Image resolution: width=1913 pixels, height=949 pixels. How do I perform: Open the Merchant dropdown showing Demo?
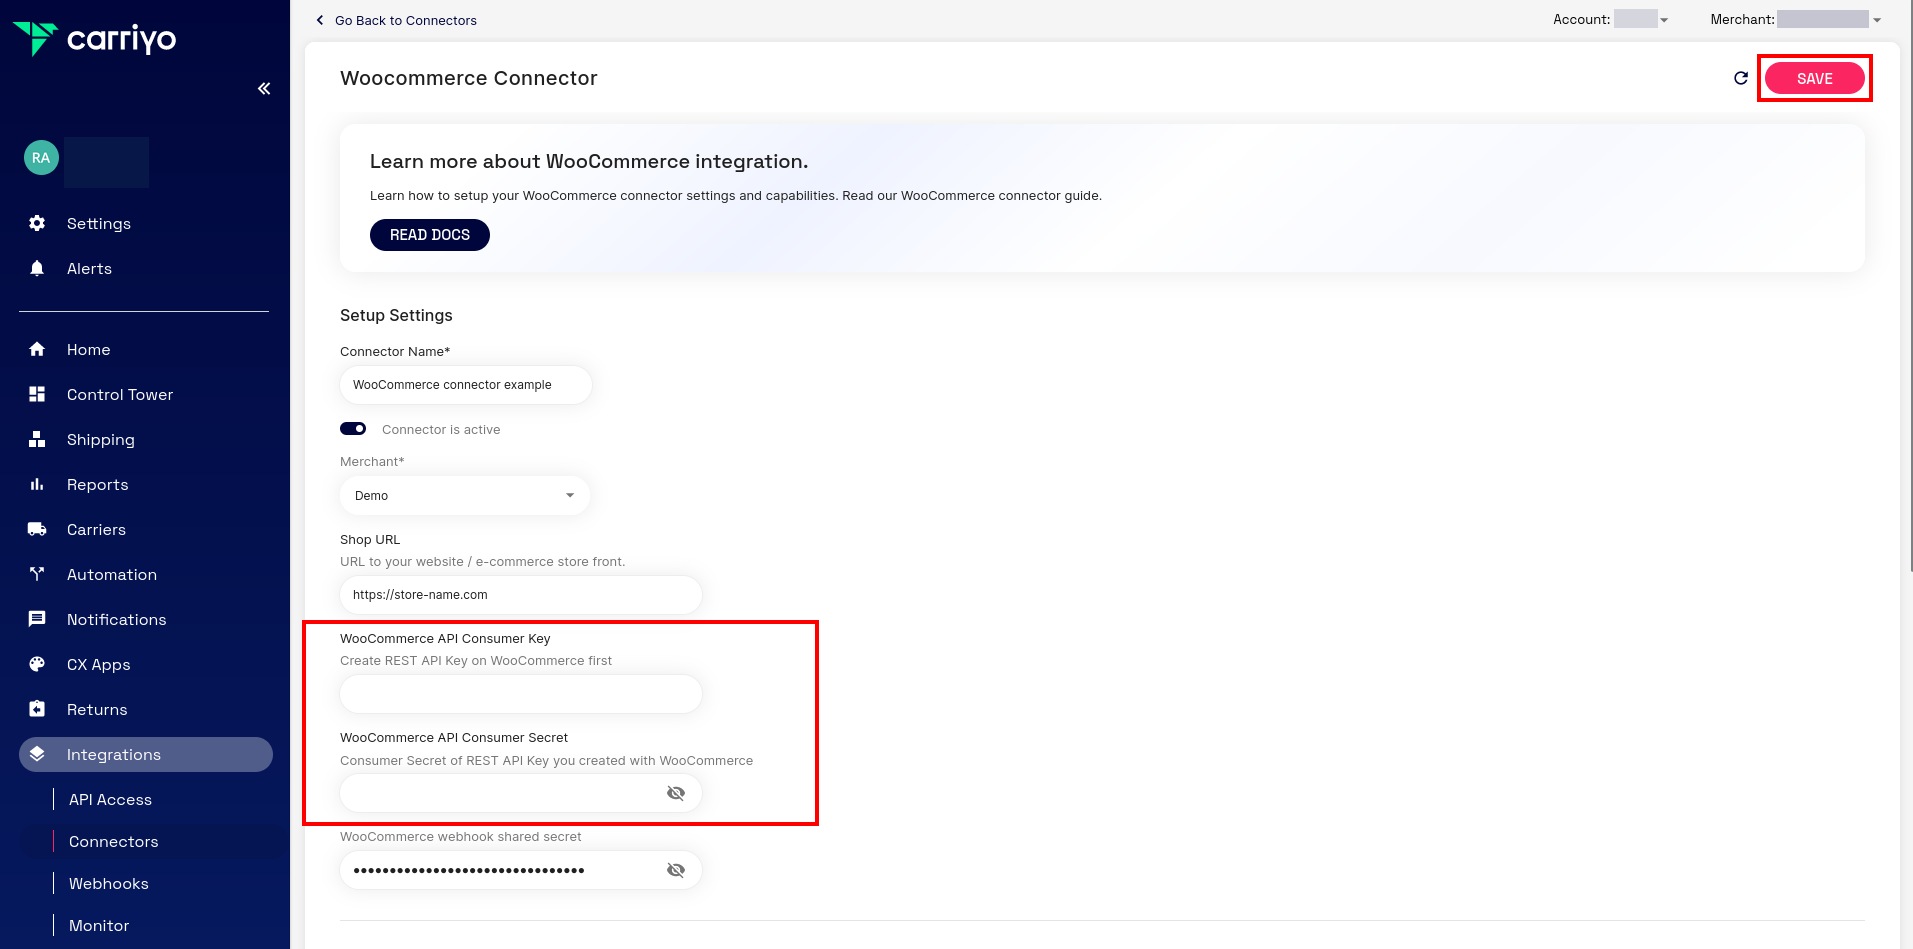(x=465, y=496)
